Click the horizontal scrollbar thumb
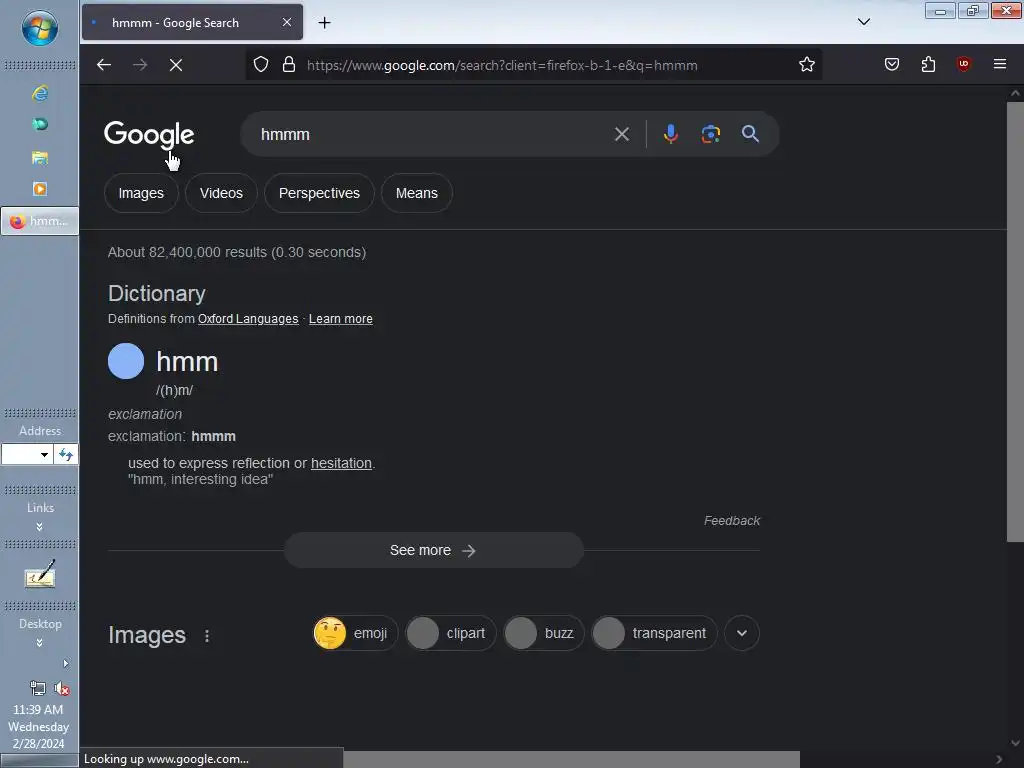 pyautogui.click(x=571, y=760)
